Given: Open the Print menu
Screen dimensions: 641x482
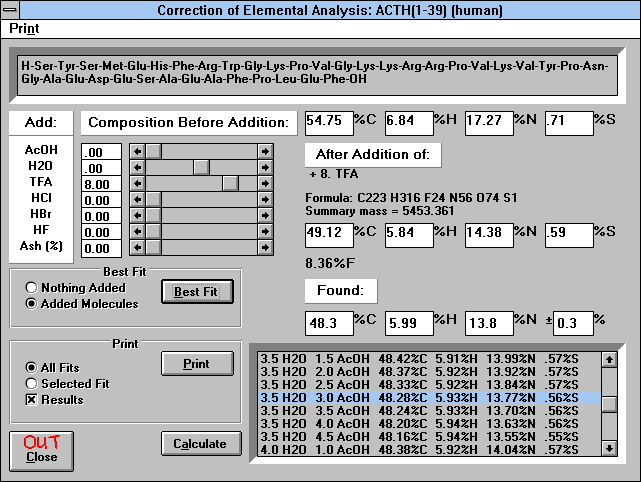Looking at the screenshot, I should pyautogui.click(x=24, y=29).
